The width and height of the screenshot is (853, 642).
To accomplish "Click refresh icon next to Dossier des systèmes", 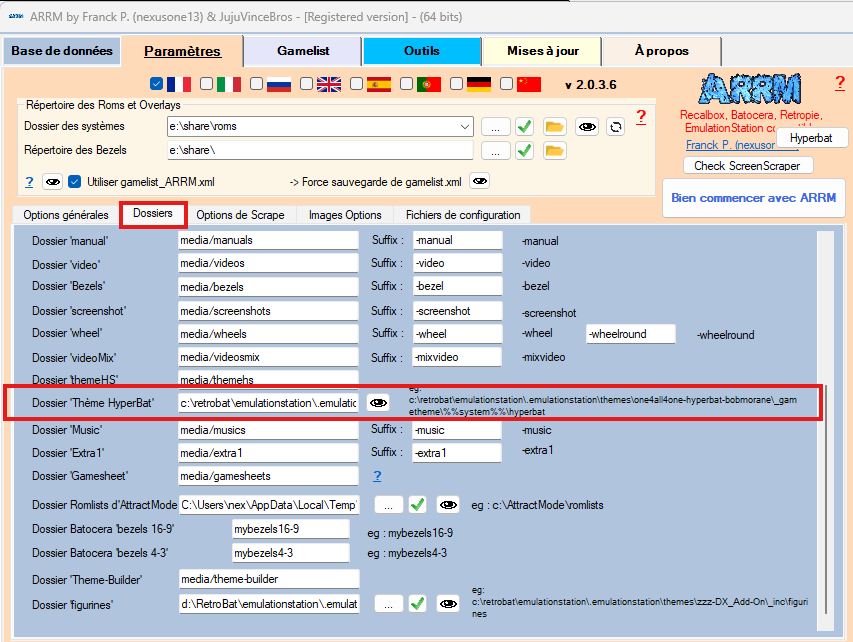I will pyautogui.click(x=616, y=127).
